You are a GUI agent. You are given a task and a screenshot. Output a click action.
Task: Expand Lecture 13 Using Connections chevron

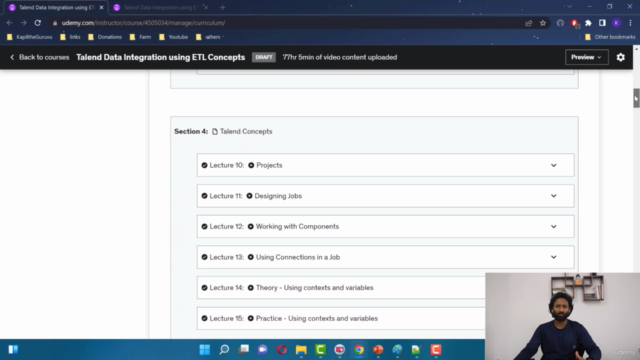tap(553, 257)
